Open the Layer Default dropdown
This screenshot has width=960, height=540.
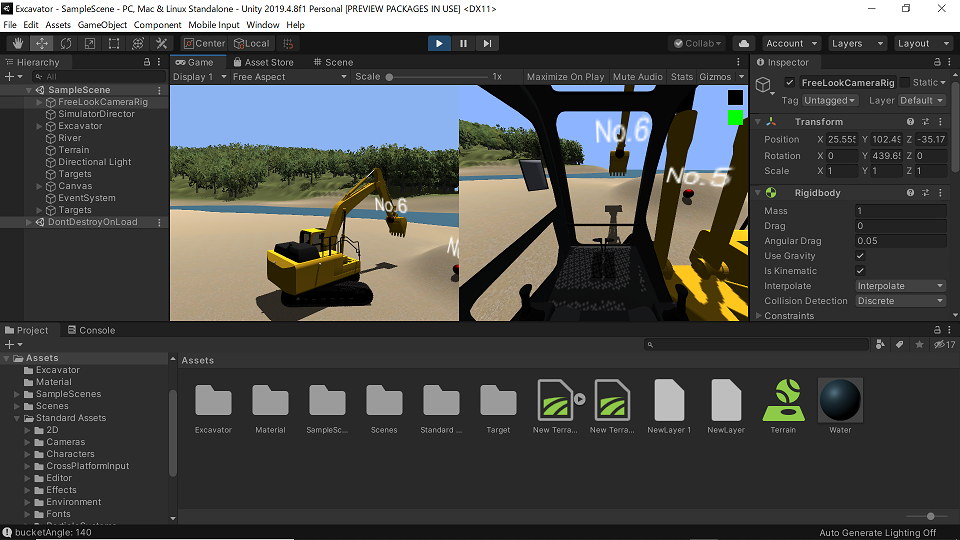click(921, 100)
